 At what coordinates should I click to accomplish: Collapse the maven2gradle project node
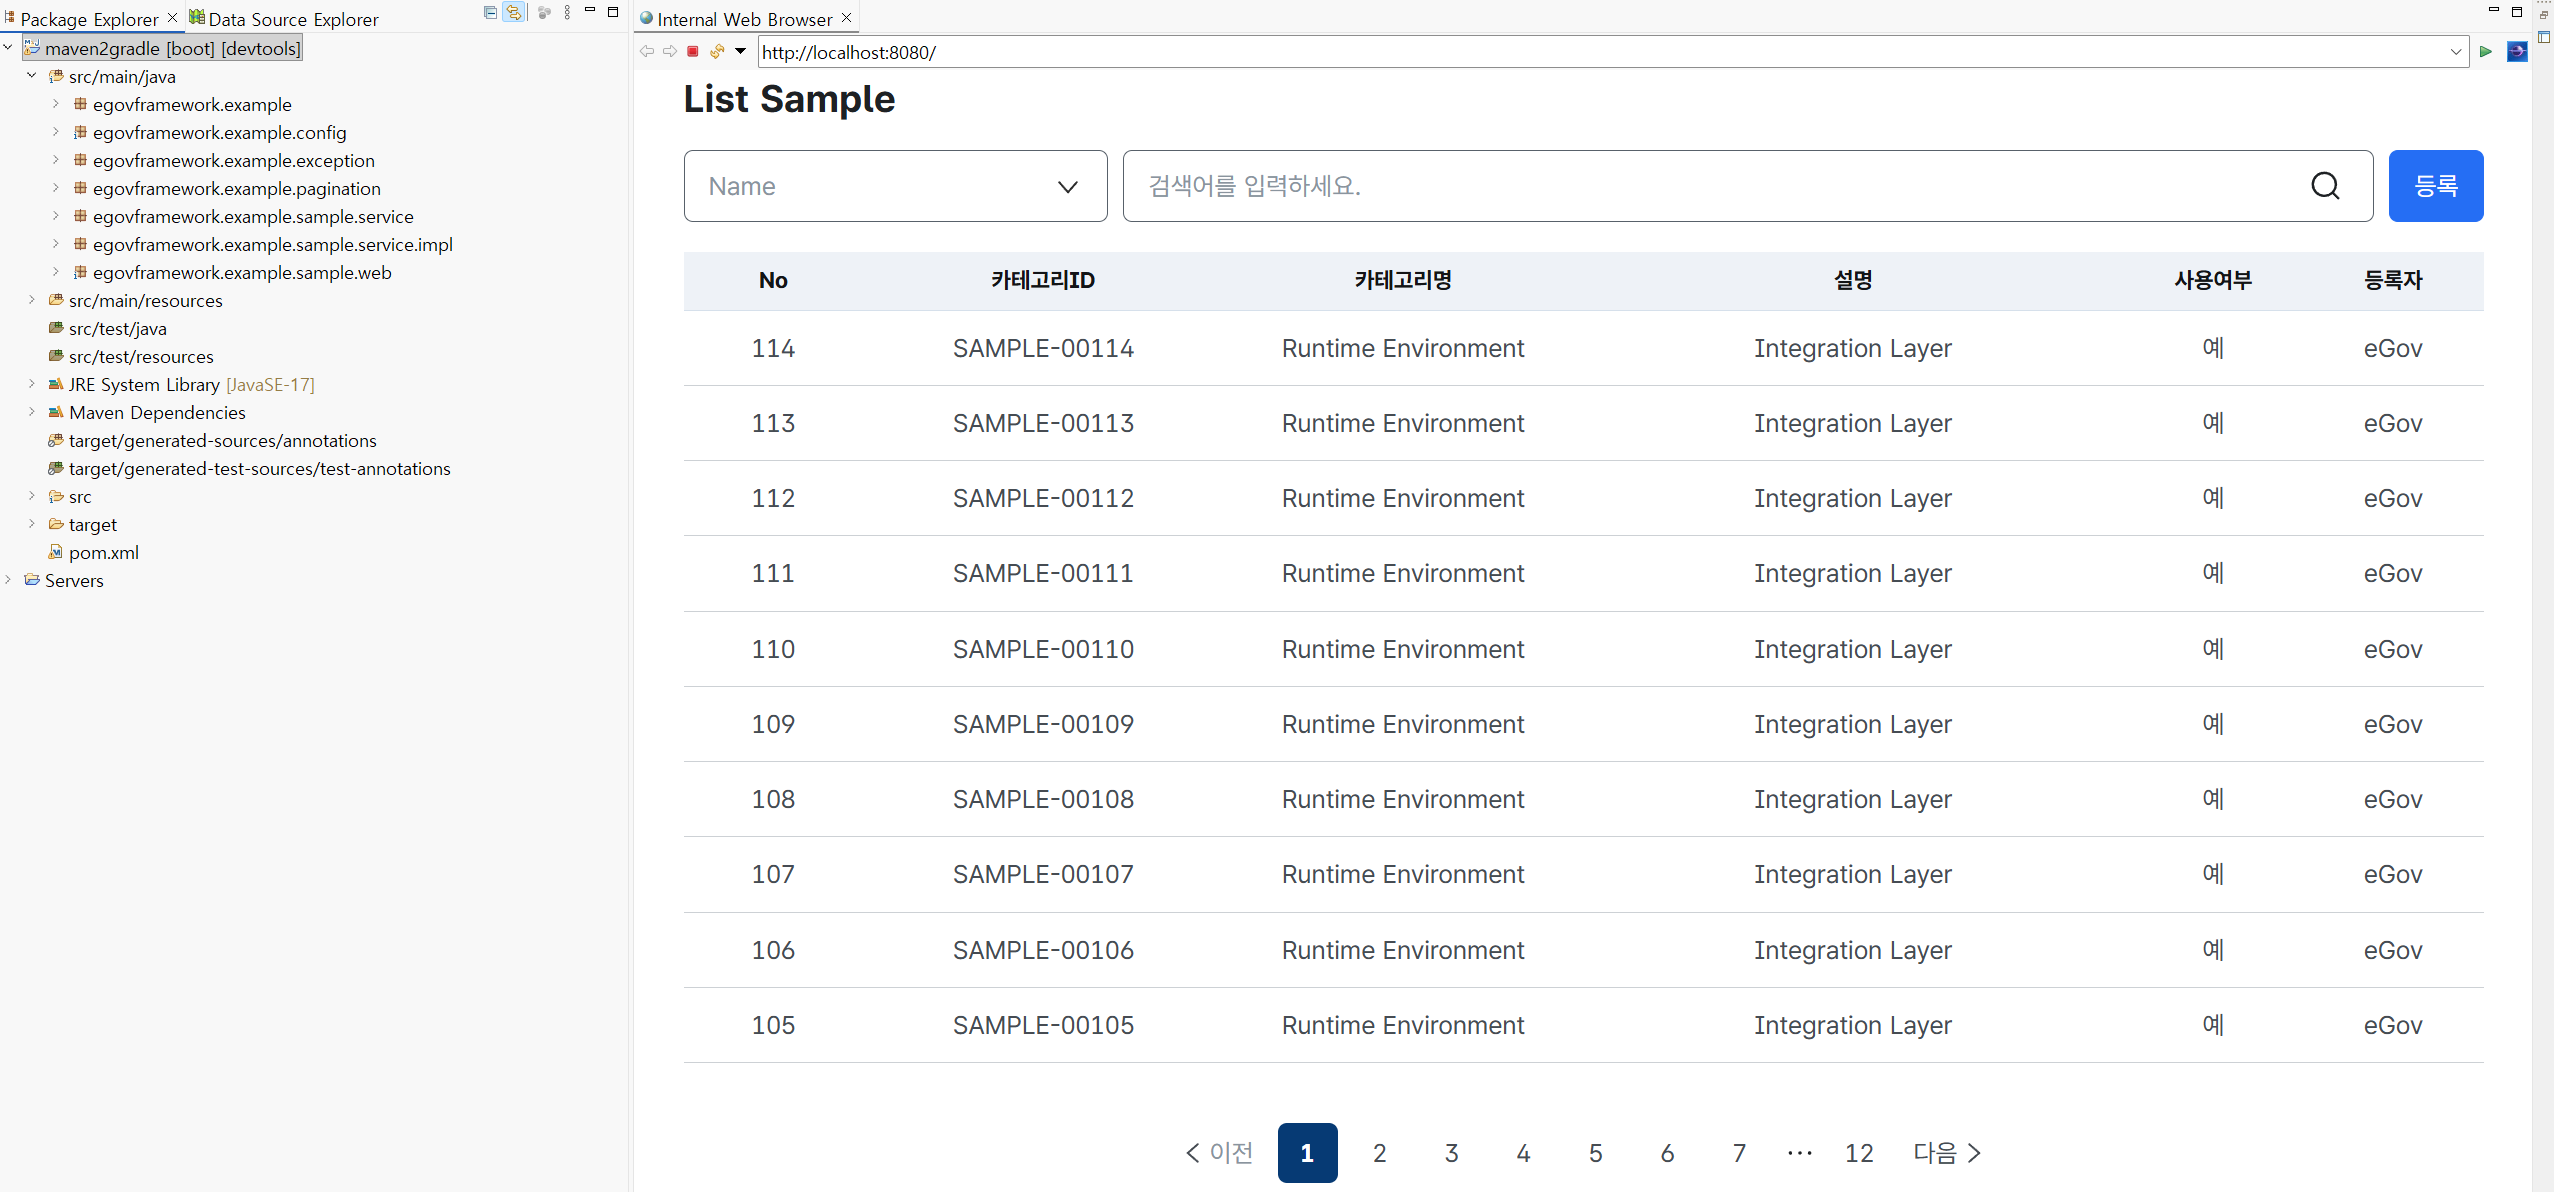8,48
